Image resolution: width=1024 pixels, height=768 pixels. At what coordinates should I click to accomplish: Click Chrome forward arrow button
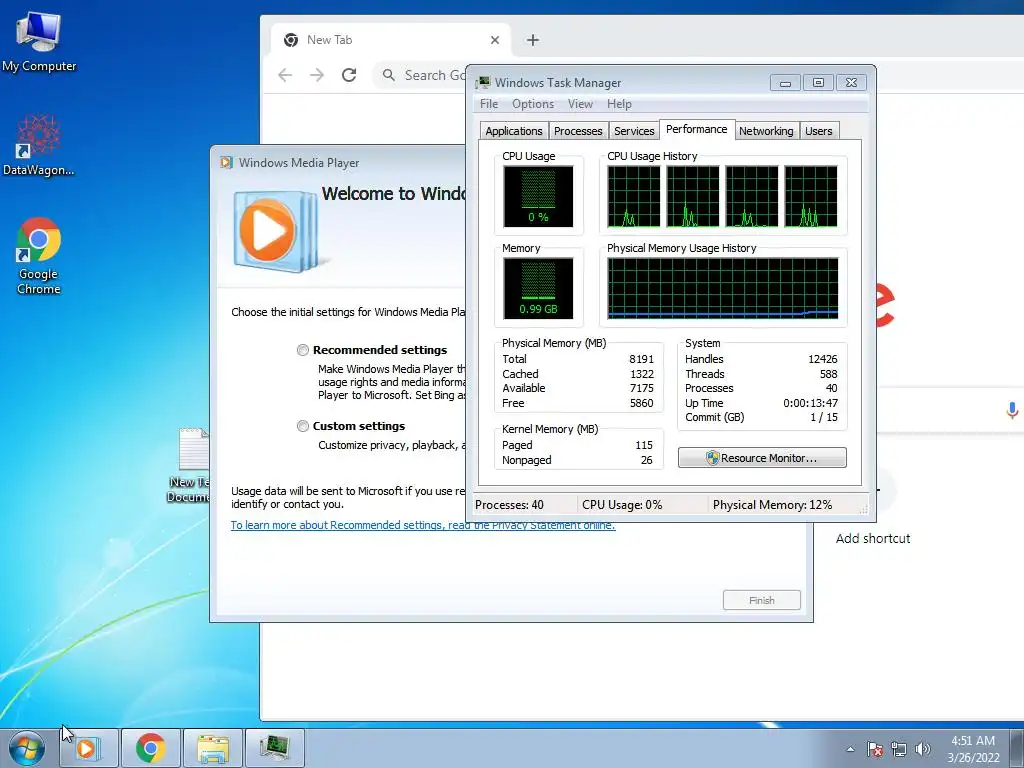[x=317, y=75]
